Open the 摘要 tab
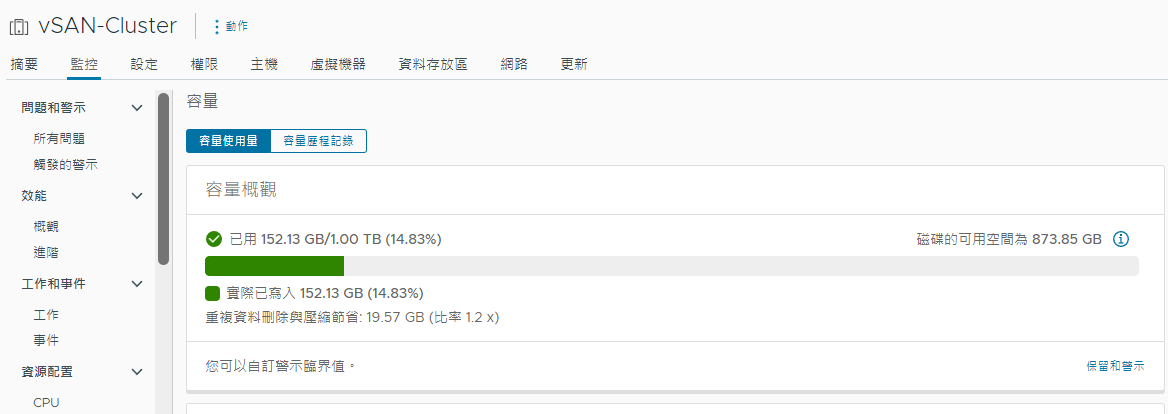1168x414 pixels. 24,65
